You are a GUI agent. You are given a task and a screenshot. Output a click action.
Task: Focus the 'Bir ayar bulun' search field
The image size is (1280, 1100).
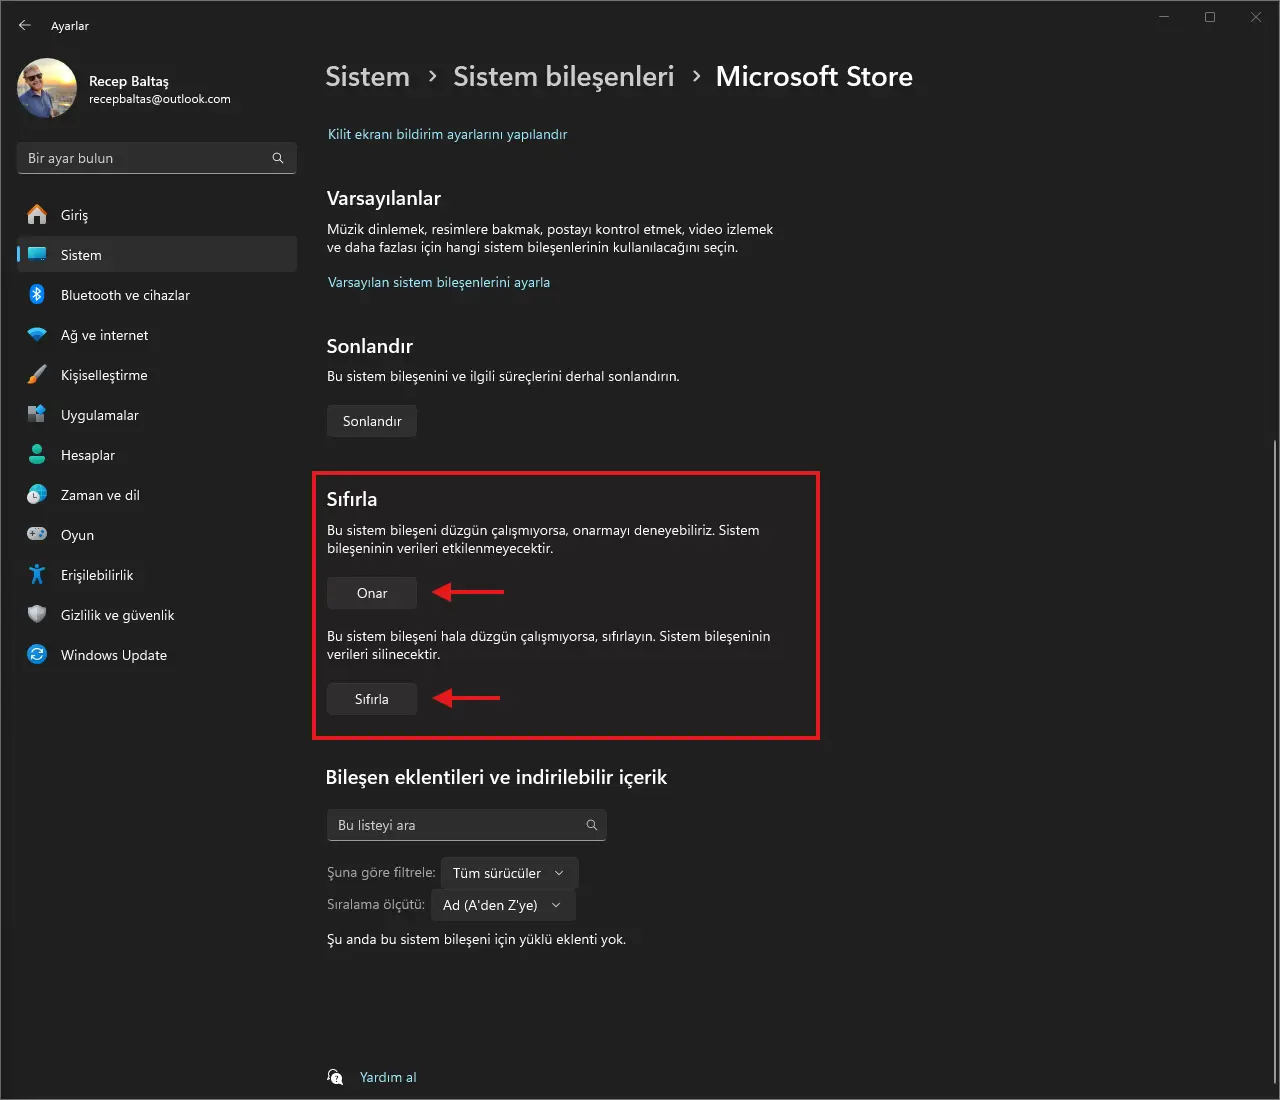point(157,158)
